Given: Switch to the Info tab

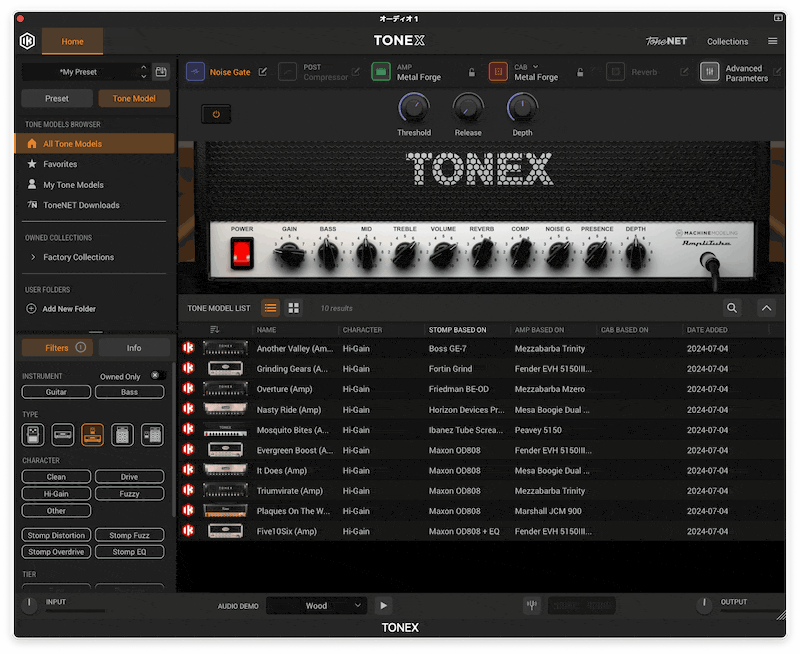Looking at the screenshot, I should coord(134,348).
